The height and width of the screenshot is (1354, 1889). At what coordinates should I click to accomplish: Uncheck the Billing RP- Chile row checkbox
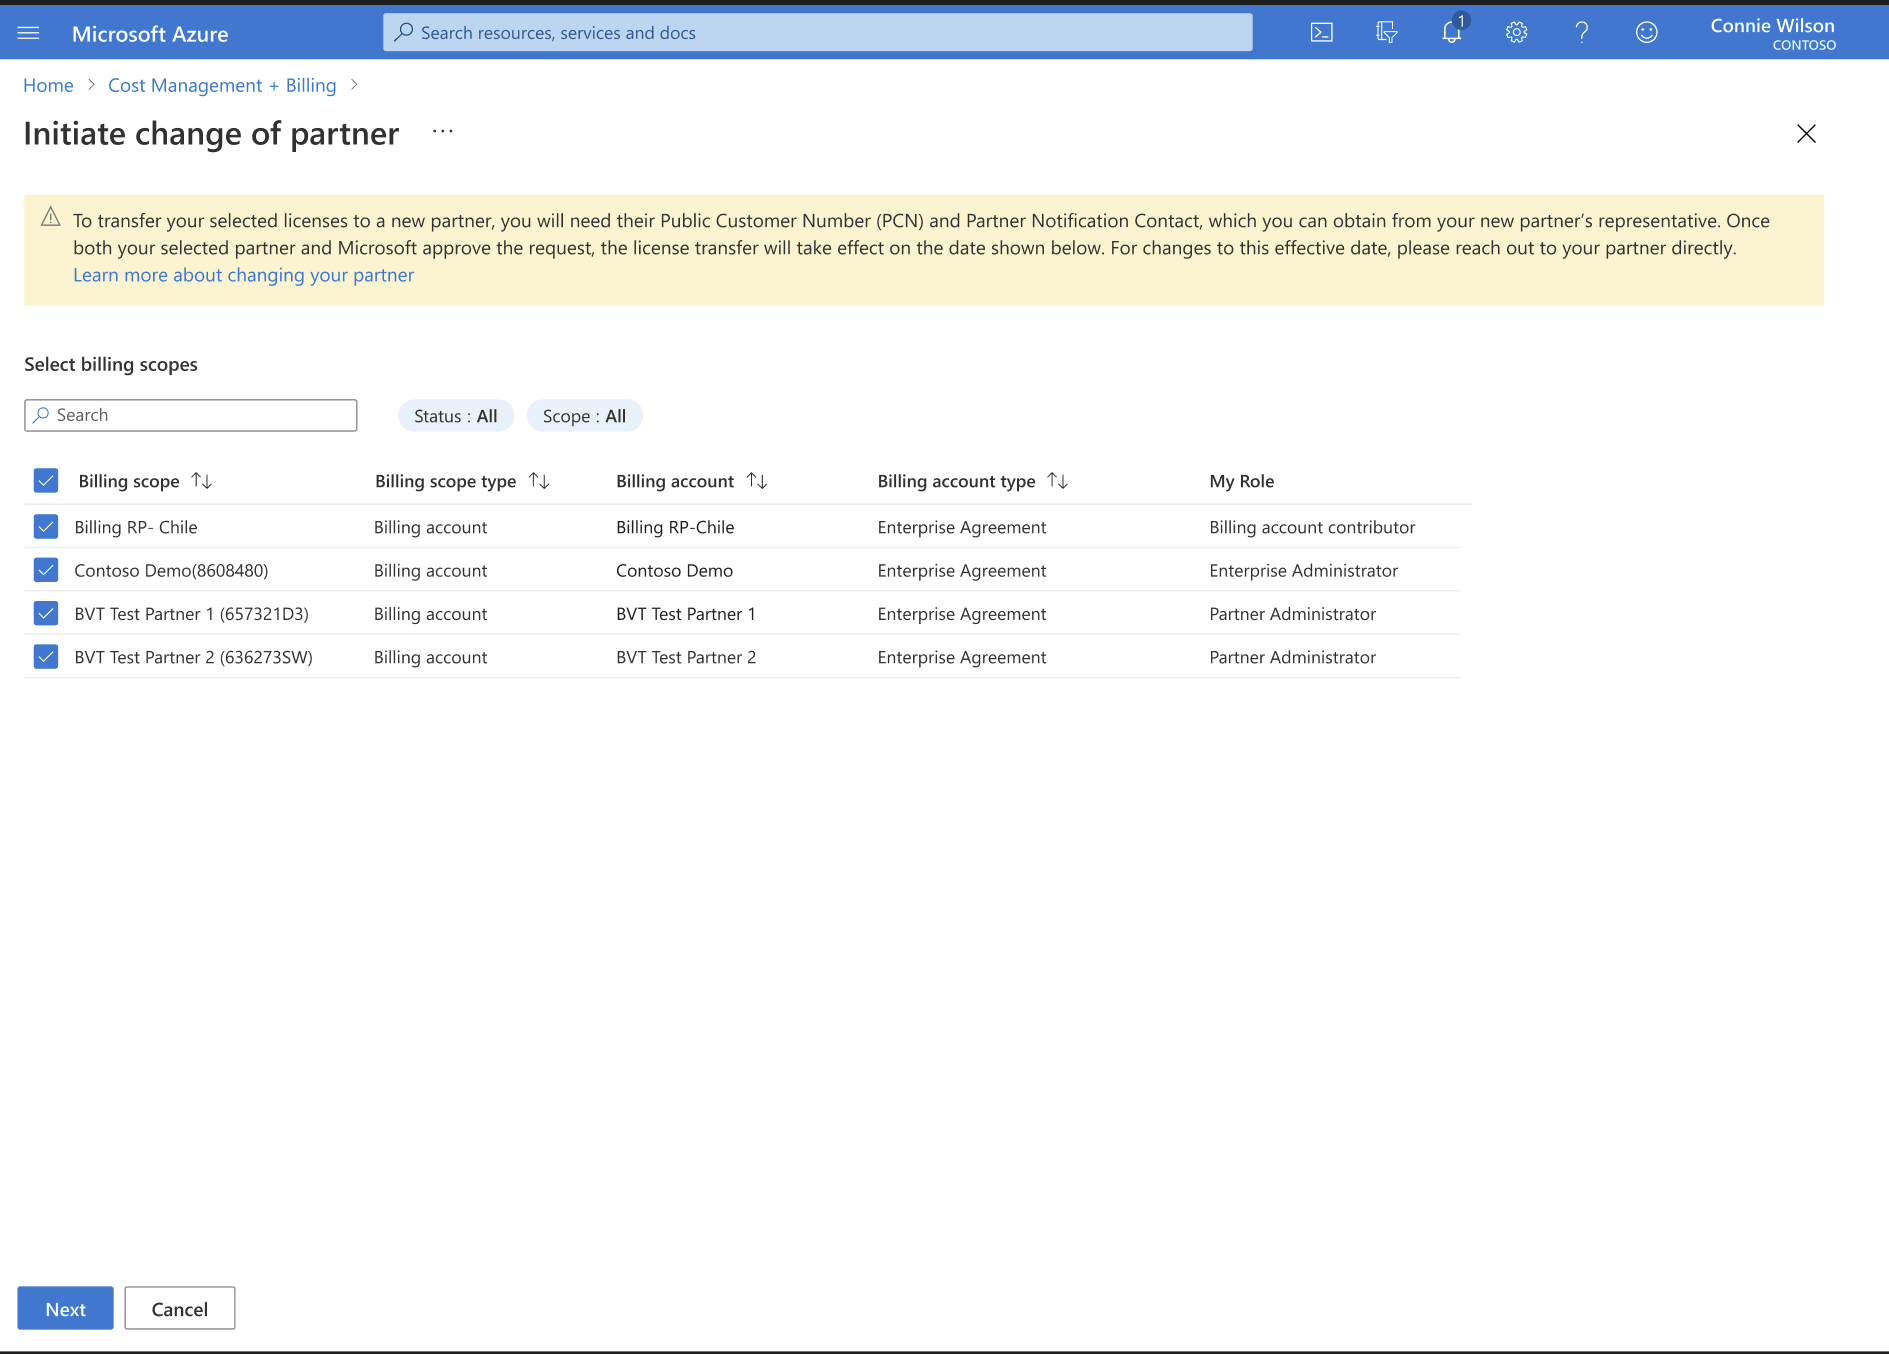pyautogui.click(x=46, y=527)
